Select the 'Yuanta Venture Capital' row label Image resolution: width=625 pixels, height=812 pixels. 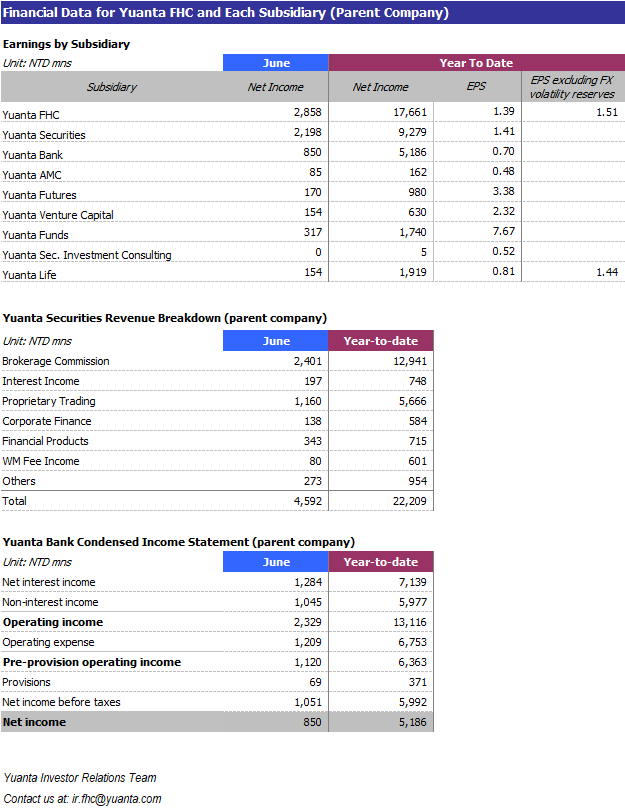(58, 215)
